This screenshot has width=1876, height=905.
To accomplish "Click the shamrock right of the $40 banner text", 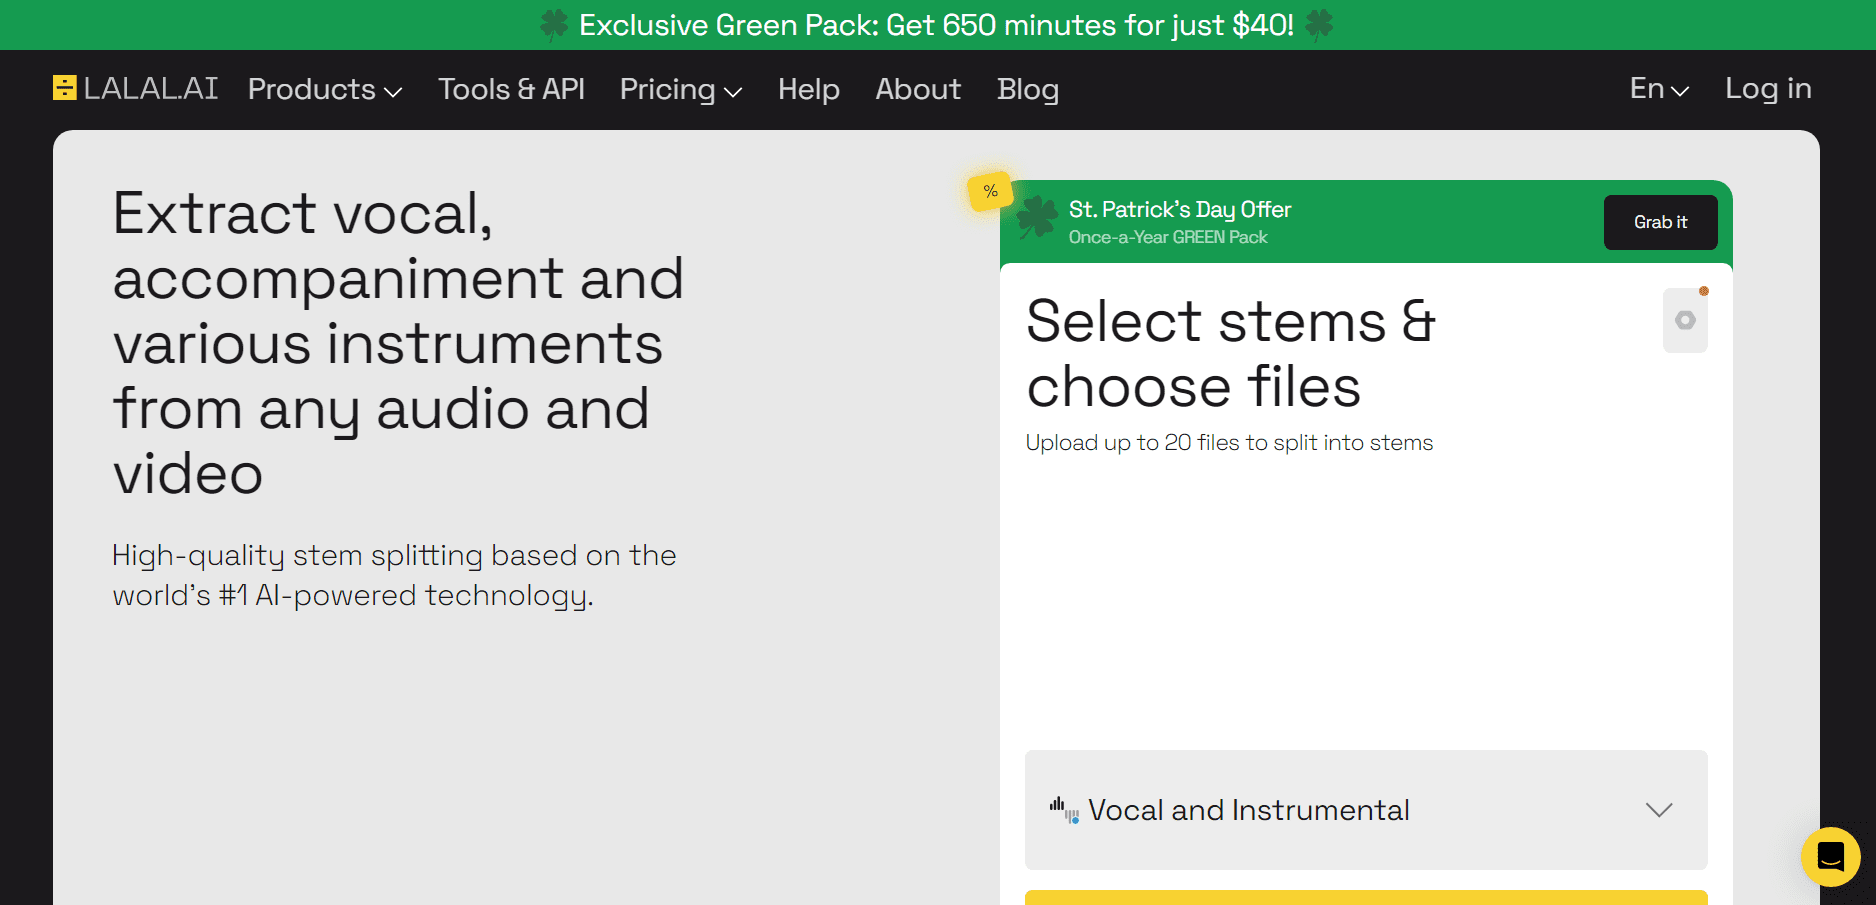I will 1319,25.
